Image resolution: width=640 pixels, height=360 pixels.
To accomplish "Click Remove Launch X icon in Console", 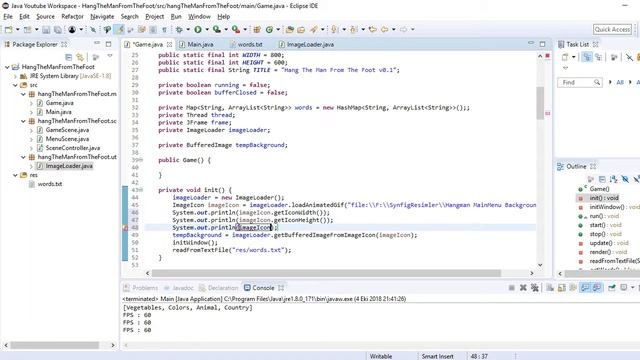I will pyautogui.click(x=523, y=288).
